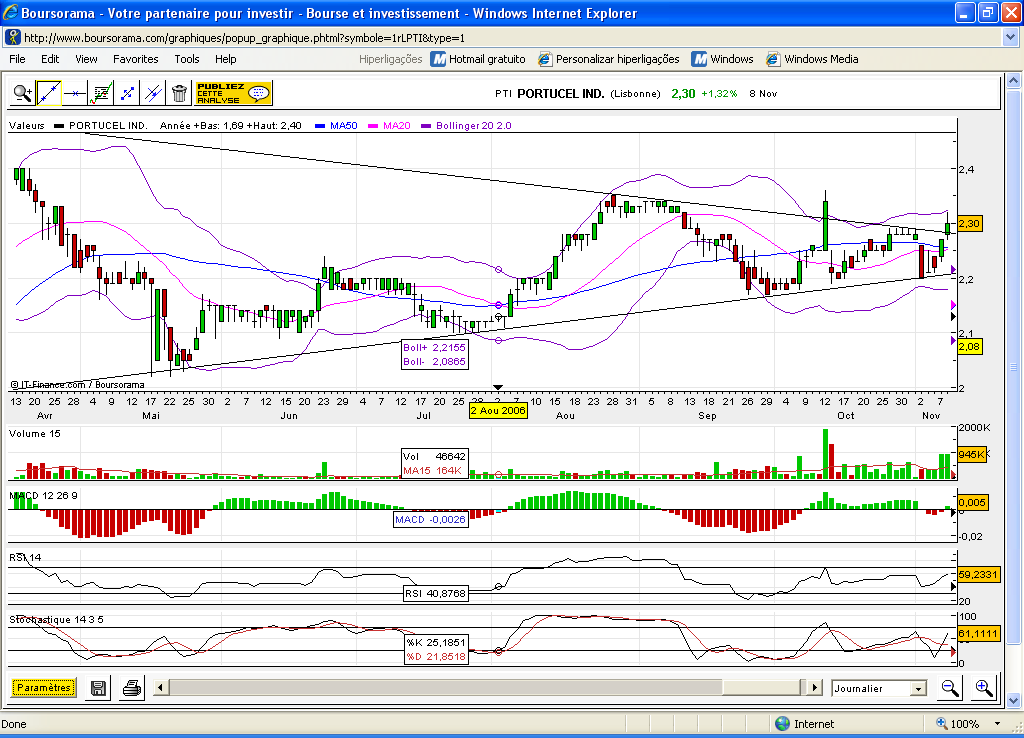Screen dimensions: 1024x738
Task: Click the 59,2331 RSI value label
Action: [978, 574]
